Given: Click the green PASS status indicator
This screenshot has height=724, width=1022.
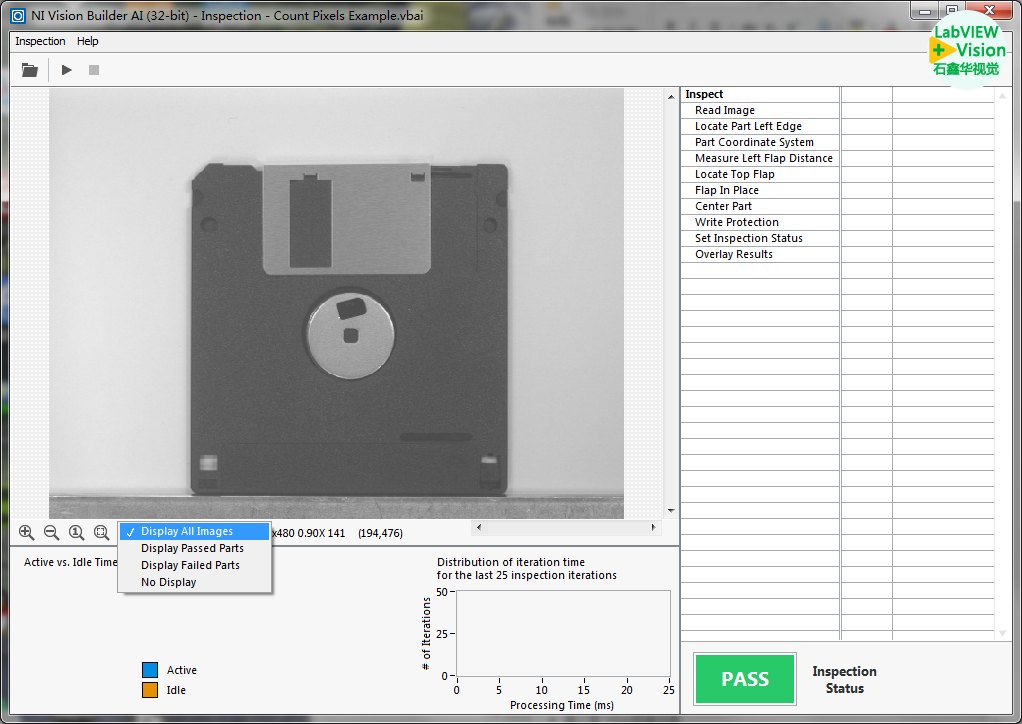Looking at the screenshot, I should point(745,679).
